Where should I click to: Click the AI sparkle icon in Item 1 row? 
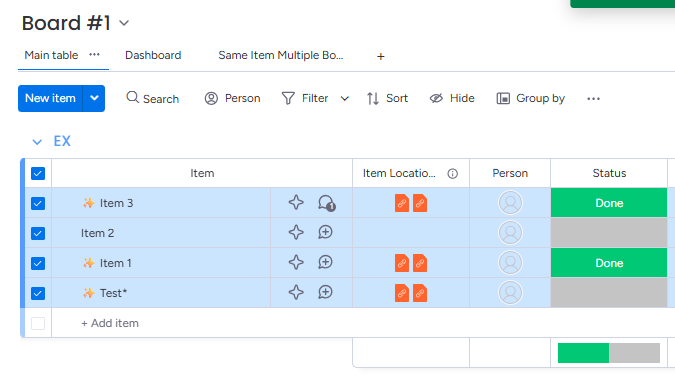[296, 263]
